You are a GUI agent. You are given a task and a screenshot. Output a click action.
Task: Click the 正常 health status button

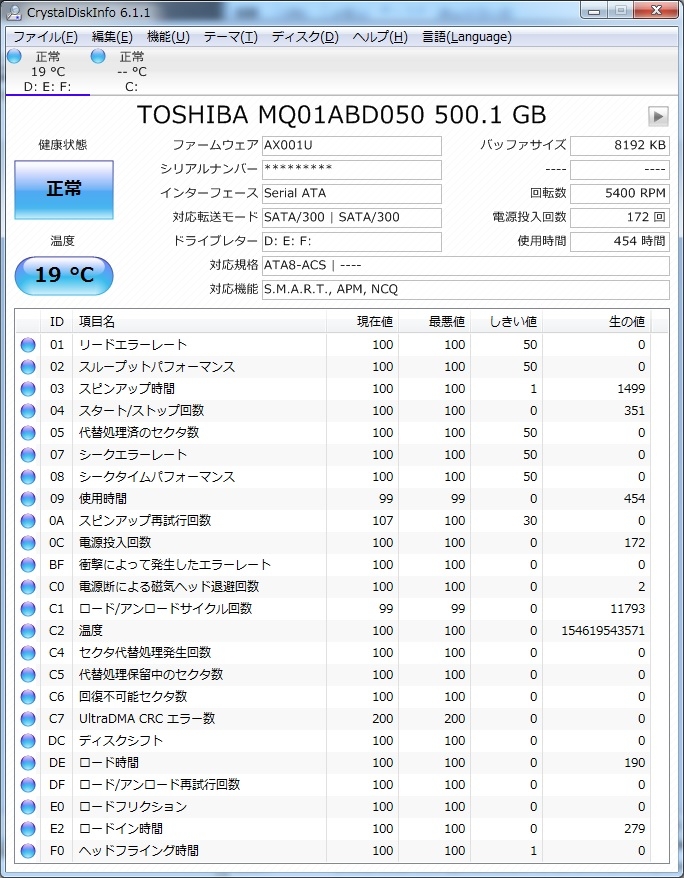64,189
